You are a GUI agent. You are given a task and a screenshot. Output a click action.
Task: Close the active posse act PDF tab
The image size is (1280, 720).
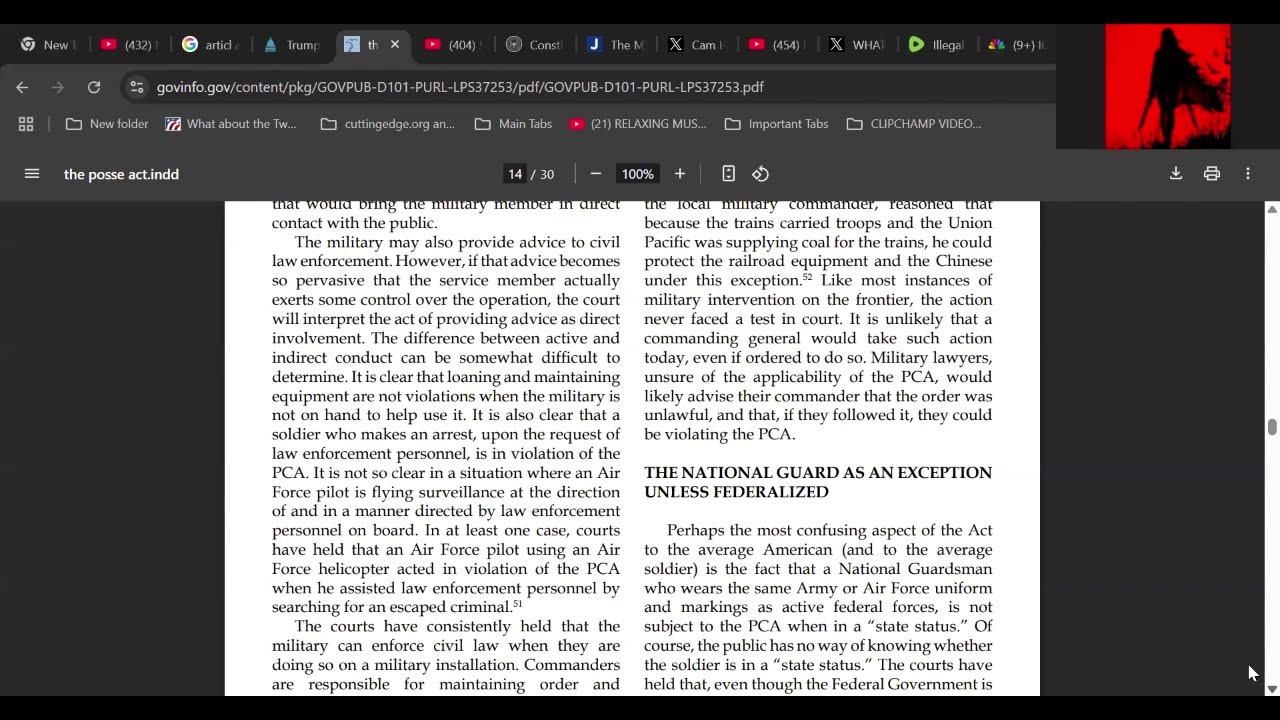click(x=395, y=44)
